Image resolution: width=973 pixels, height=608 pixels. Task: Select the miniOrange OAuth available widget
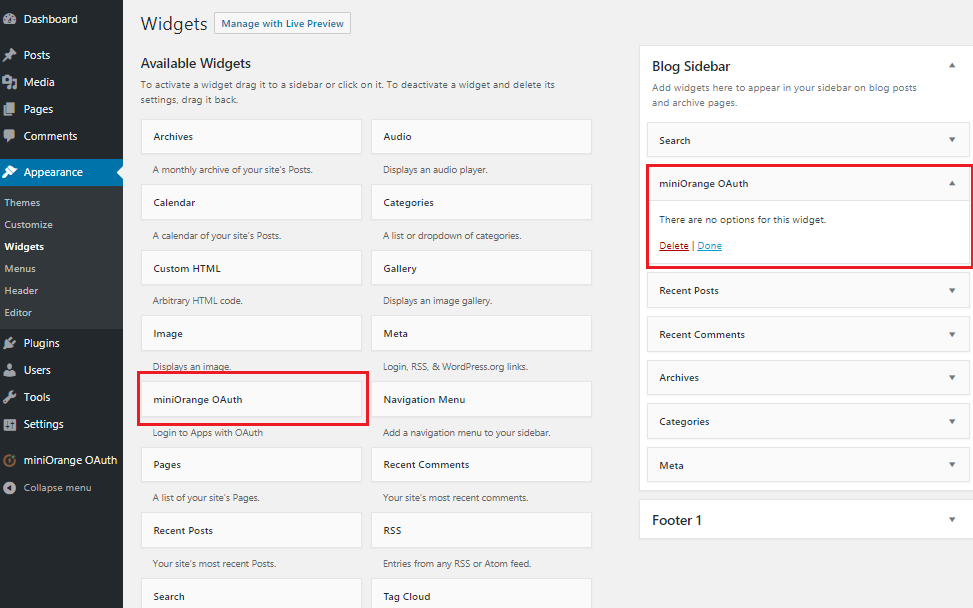pos(251,400)
